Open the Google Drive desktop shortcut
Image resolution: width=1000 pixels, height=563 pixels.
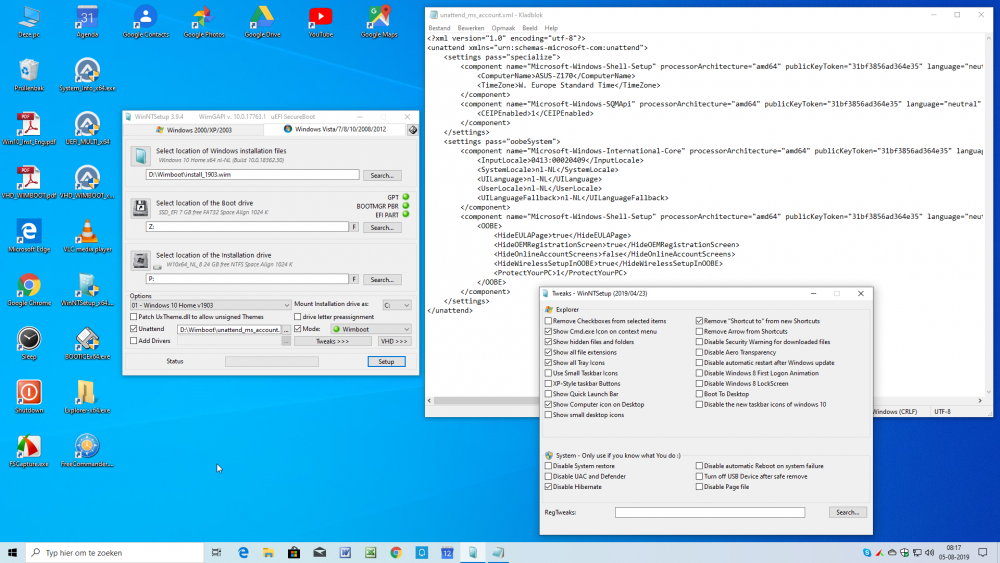(x=262, y=18)
